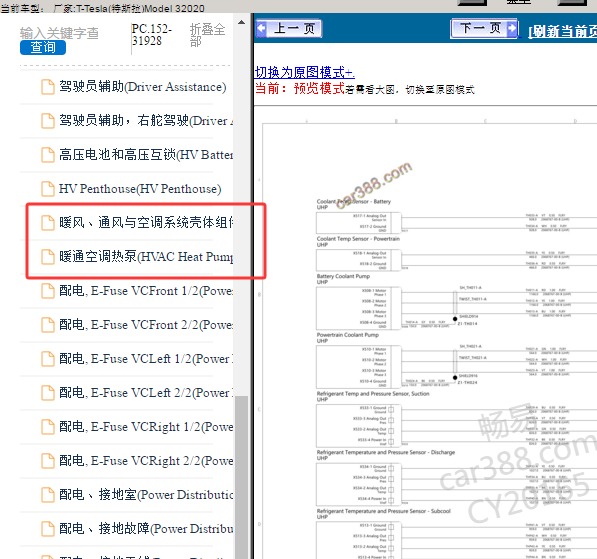Click the right arrow icon on 下一页

point(512,28)
